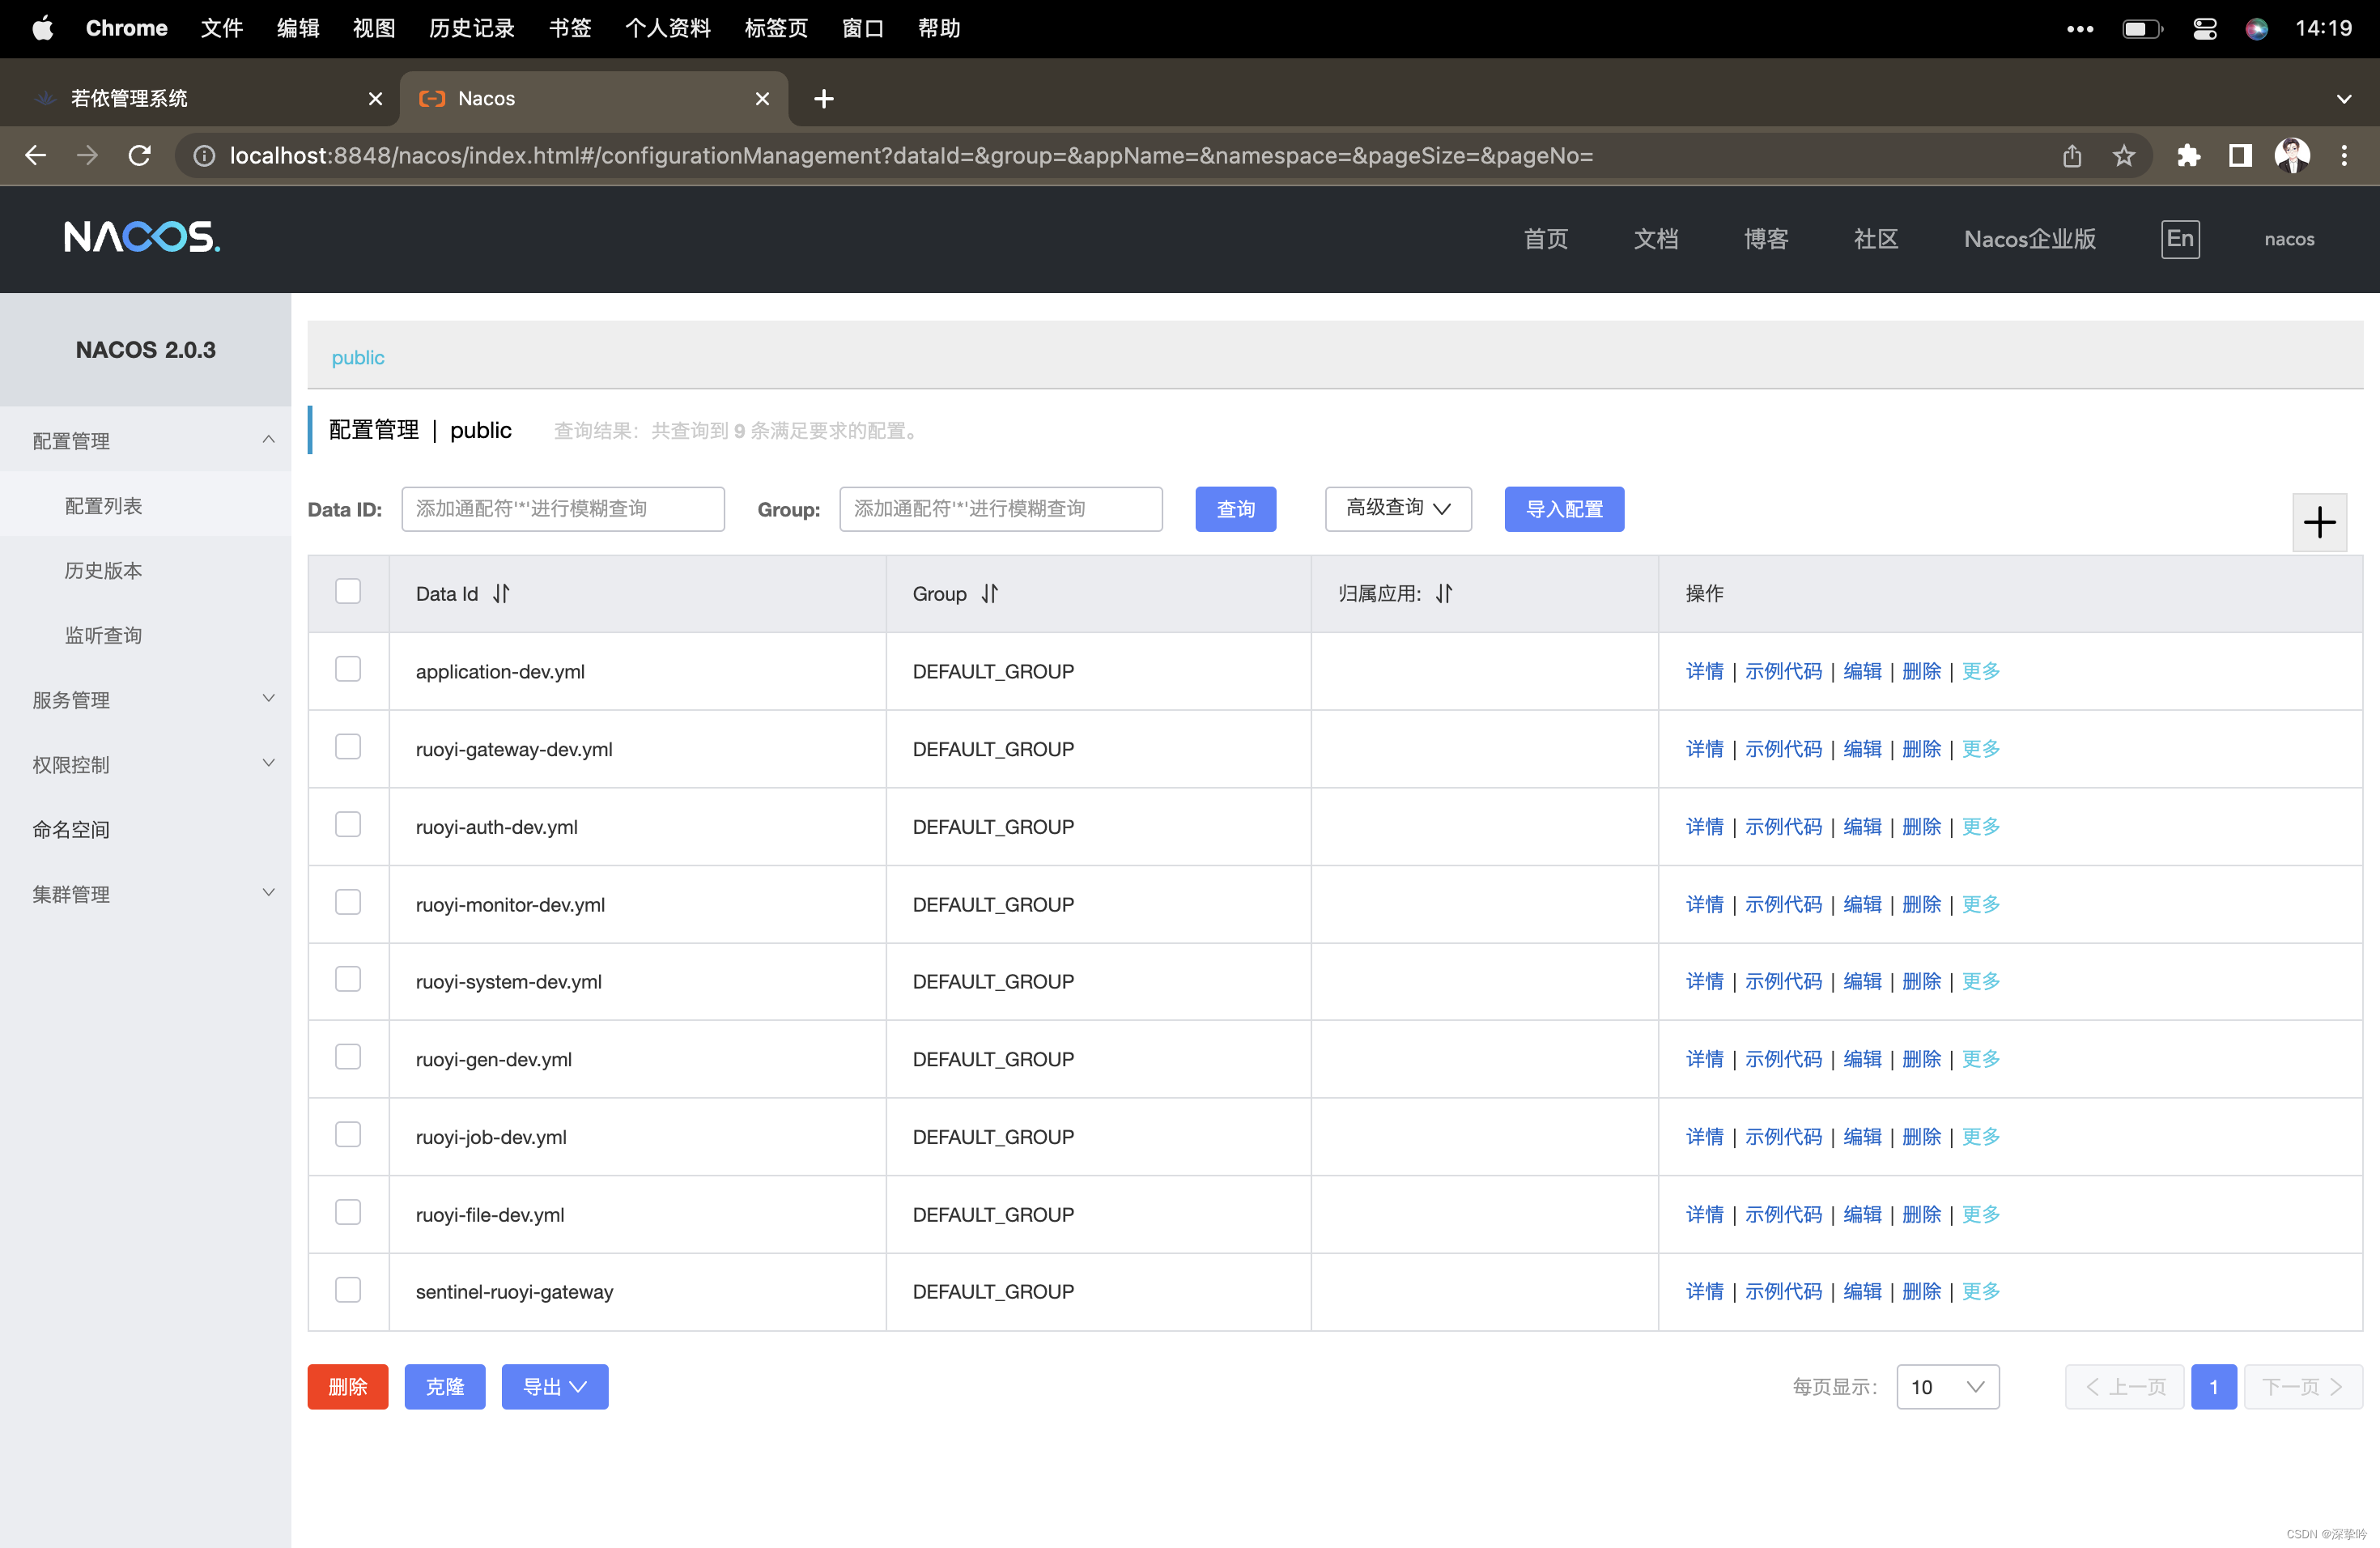Open Siri from the menu bar
Image resolution: width=2380 pixels, height=1548 pixels.
pyautogui.click(x=2257, y=28)
